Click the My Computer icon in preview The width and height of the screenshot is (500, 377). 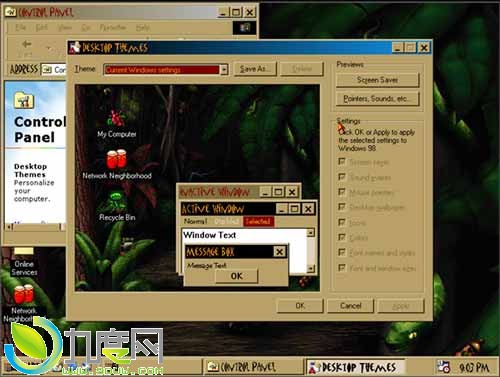(116, 119)
